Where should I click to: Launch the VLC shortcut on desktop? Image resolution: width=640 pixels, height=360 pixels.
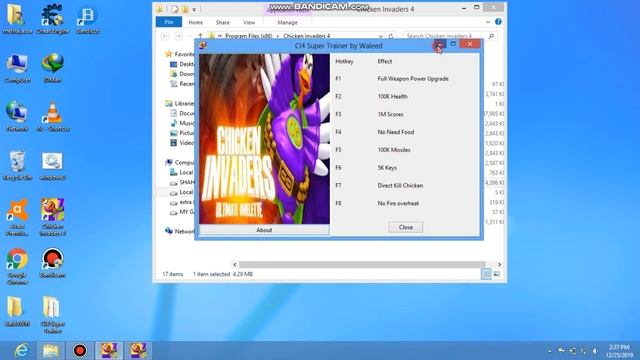pos(52,117)
